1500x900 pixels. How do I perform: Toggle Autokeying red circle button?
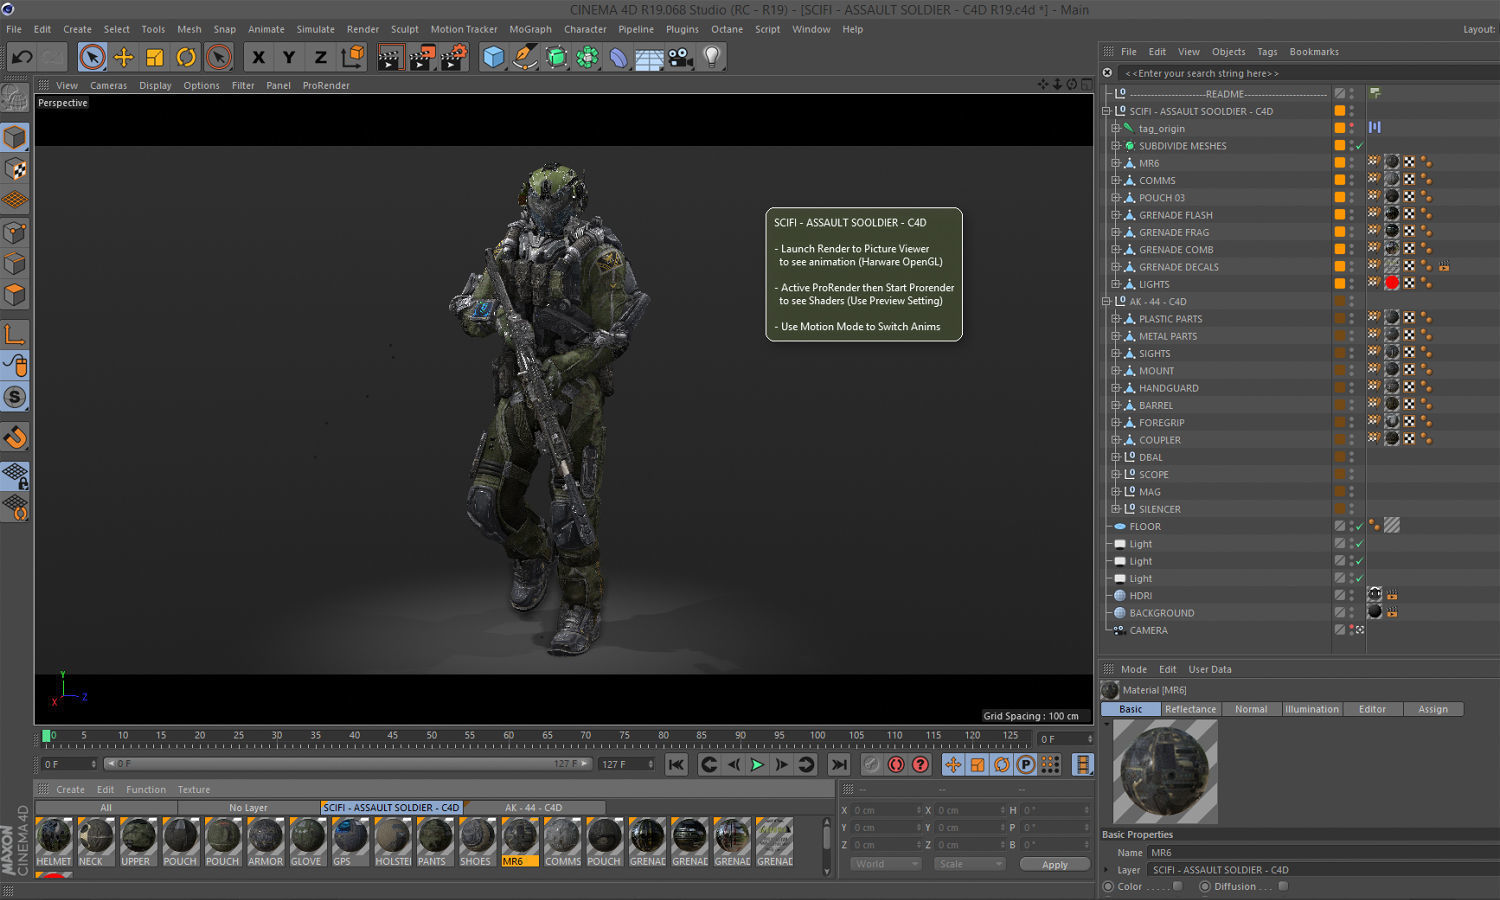tap(896, 764)
